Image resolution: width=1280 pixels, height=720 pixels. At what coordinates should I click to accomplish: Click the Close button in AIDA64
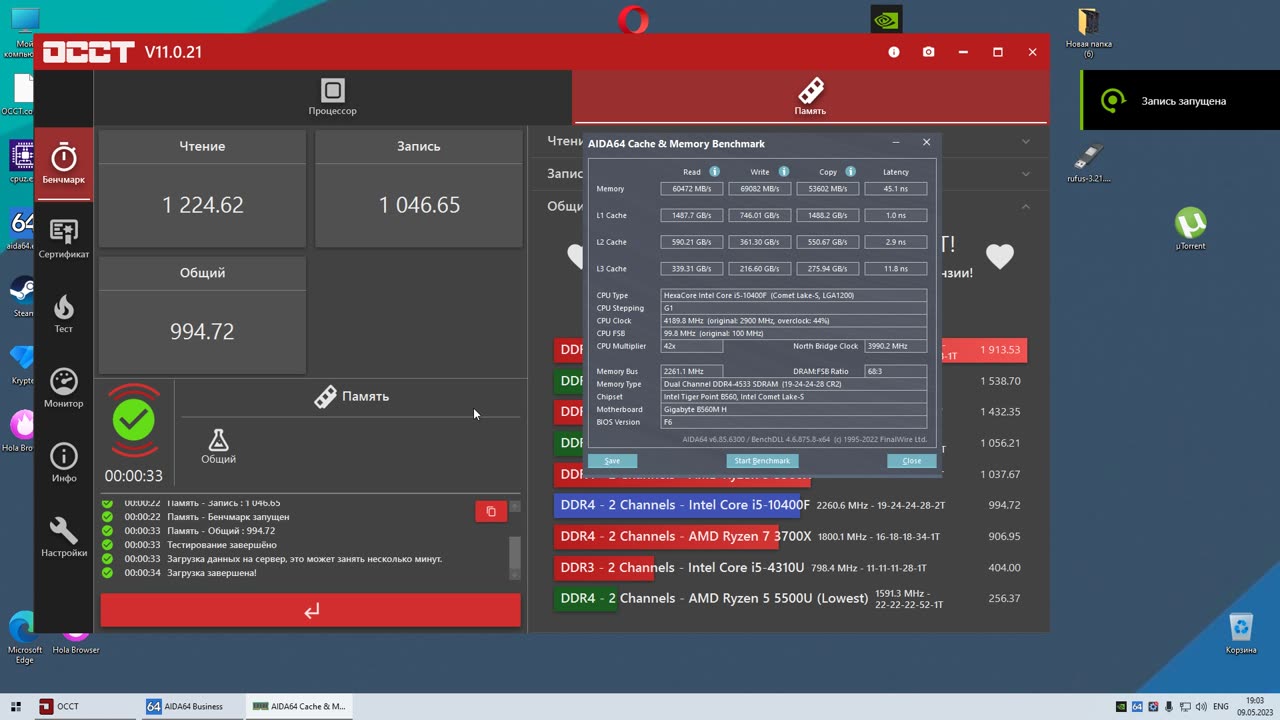(911, 461)
